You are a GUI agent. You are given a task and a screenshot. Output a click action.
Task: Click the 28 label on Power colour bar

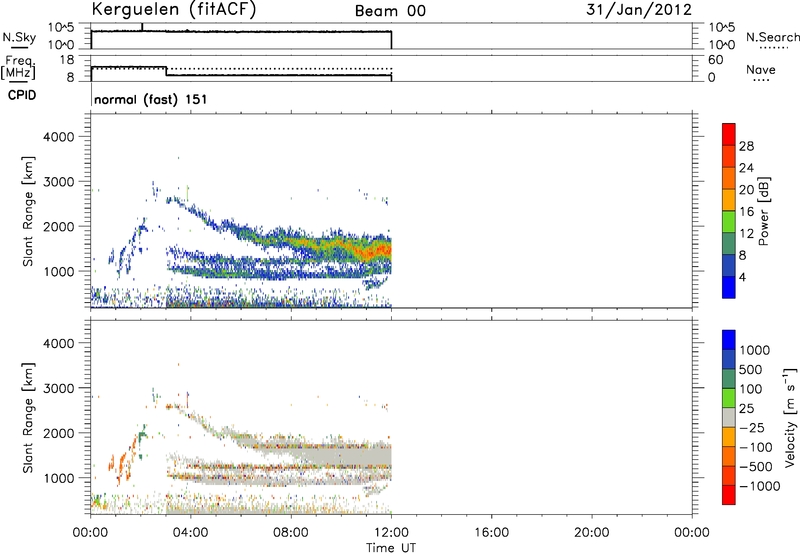[746, 146]
